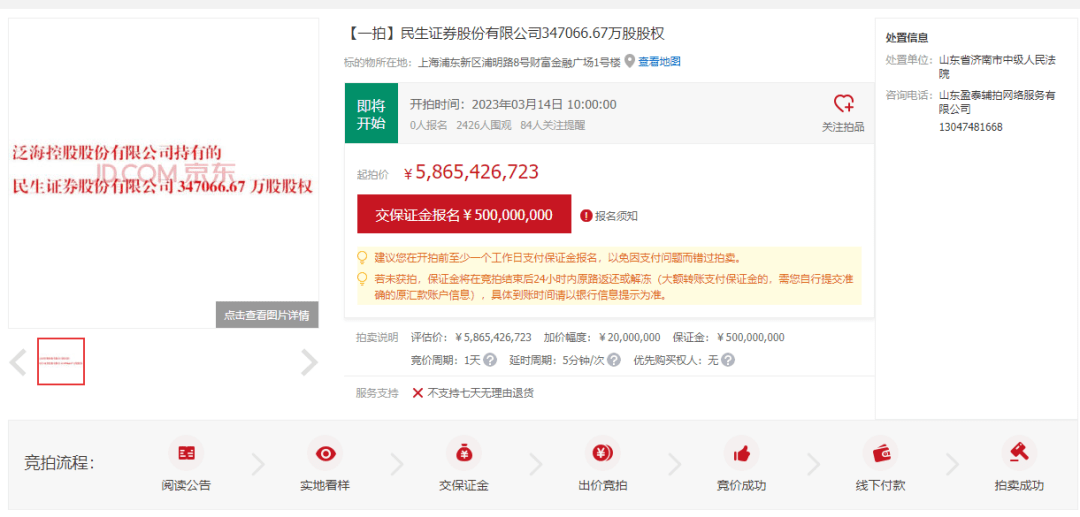The width and height of the screenshot is (1080, 517).
Task: Click the starting price ¥5,865,426,723
Action: point(470,172)
